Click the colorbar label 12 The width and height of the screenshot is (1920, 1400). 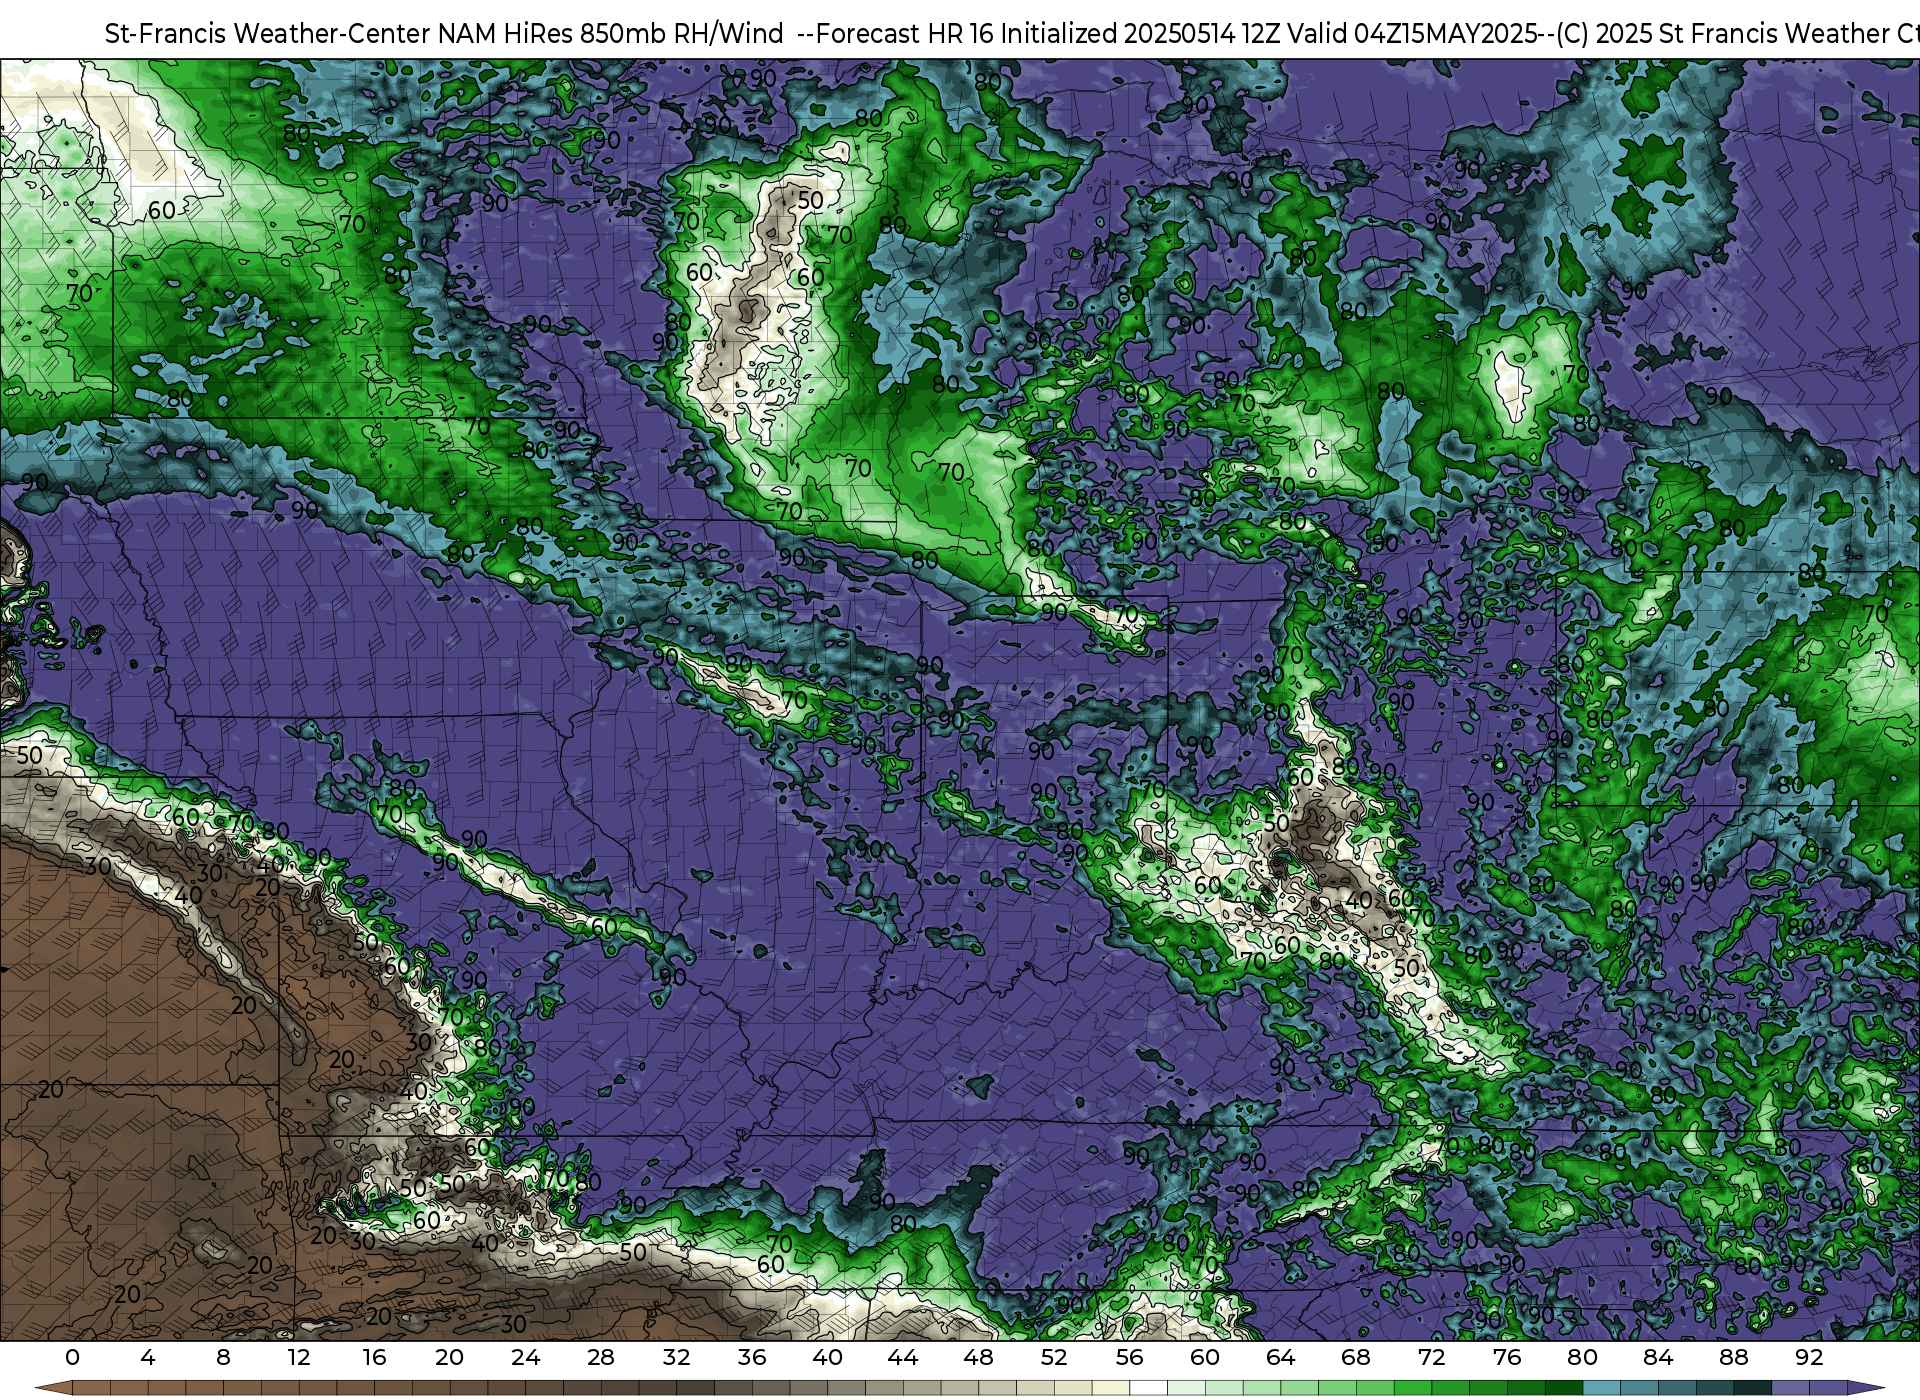[299, 1357]
